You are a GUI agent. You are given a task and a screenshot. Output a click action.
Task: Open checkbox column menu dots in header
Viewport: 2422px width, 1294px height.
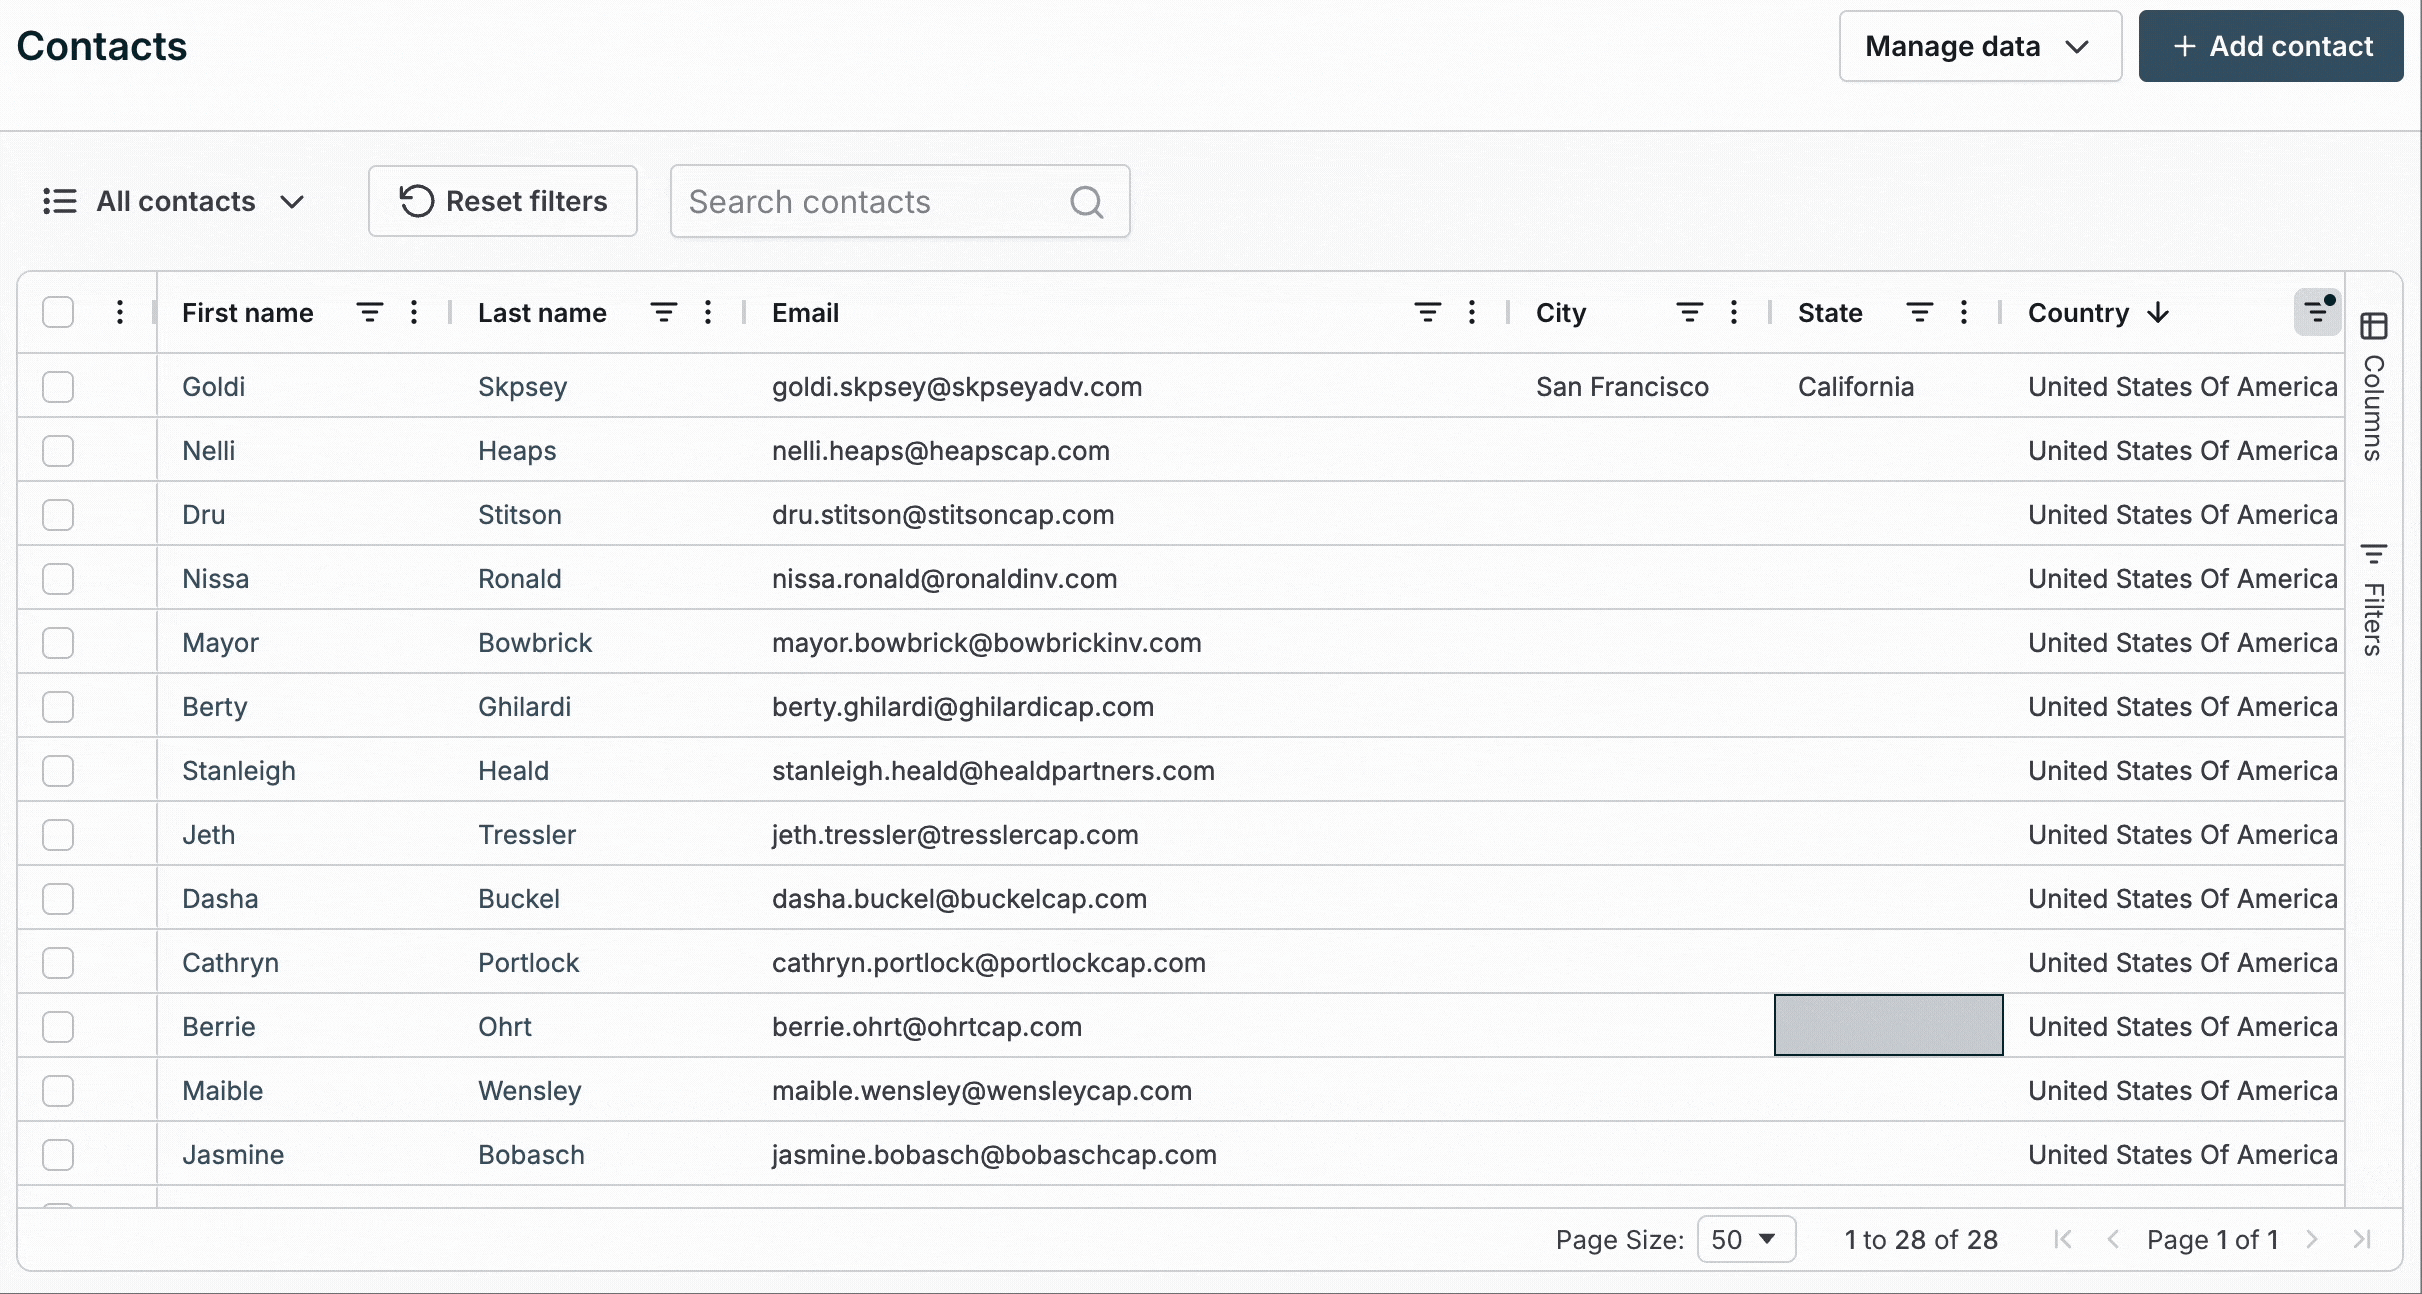click(120, 313)
